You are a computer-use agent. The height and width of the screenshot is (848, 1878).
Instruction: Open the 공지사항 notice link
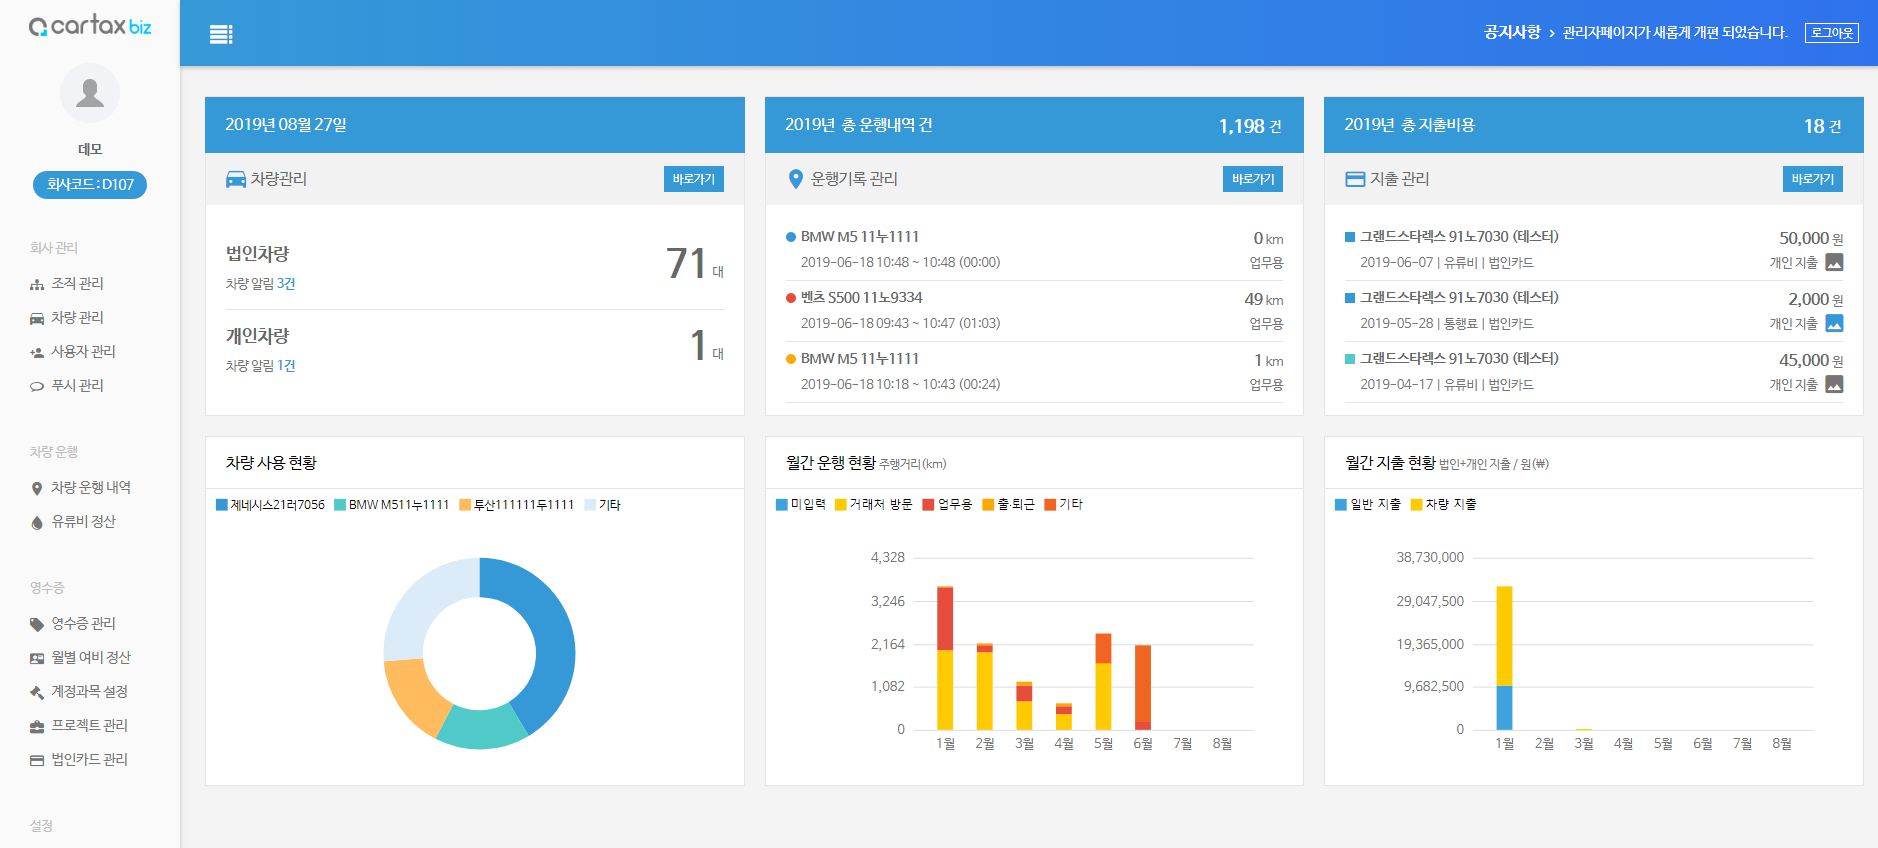[1512, 33]
